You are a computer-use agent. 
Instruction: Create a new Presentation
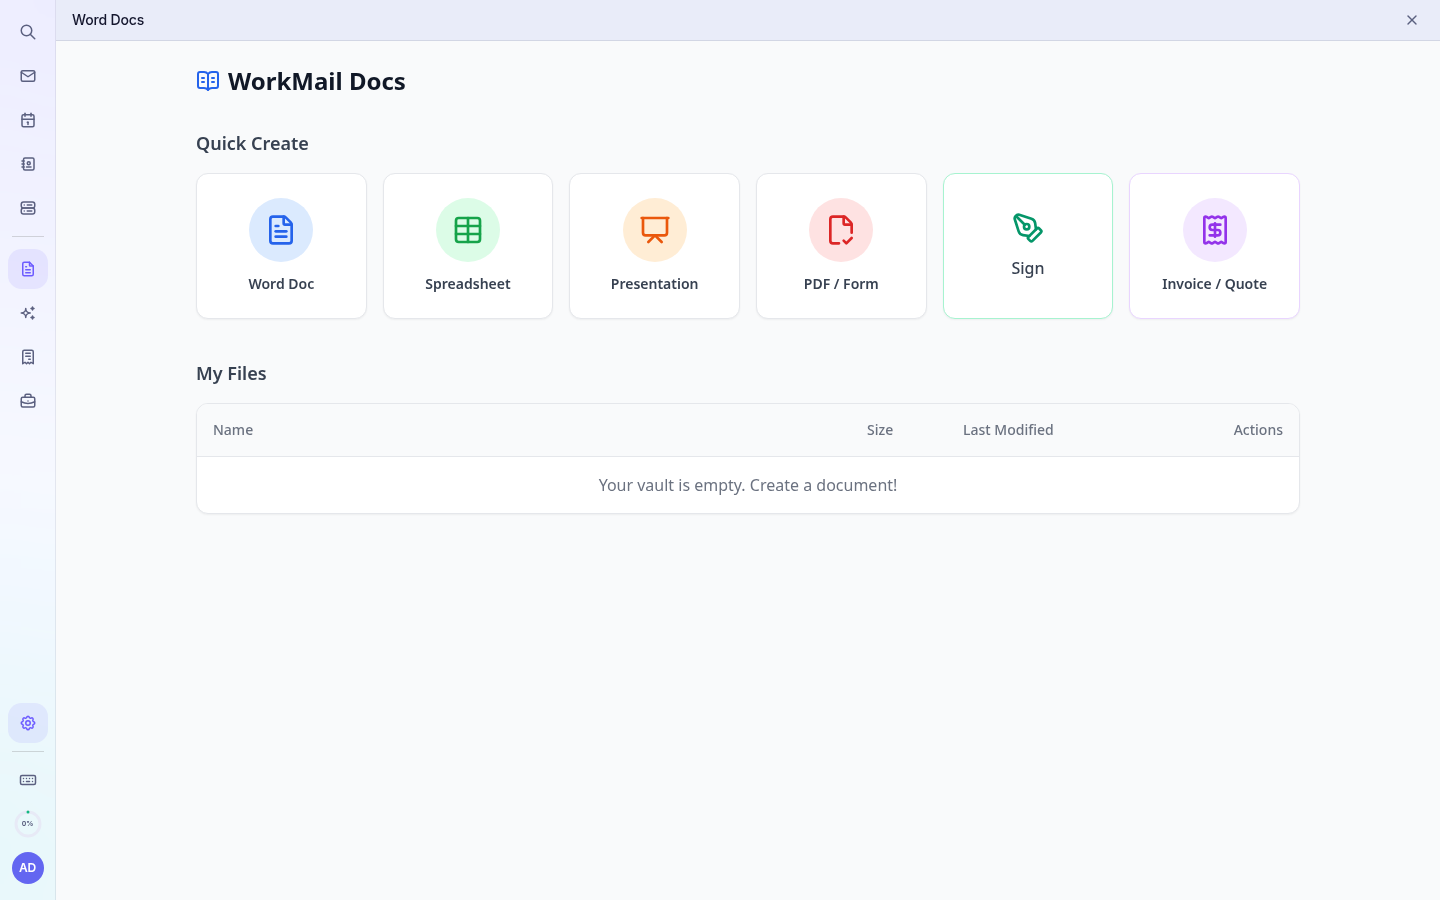pos(654,246)
